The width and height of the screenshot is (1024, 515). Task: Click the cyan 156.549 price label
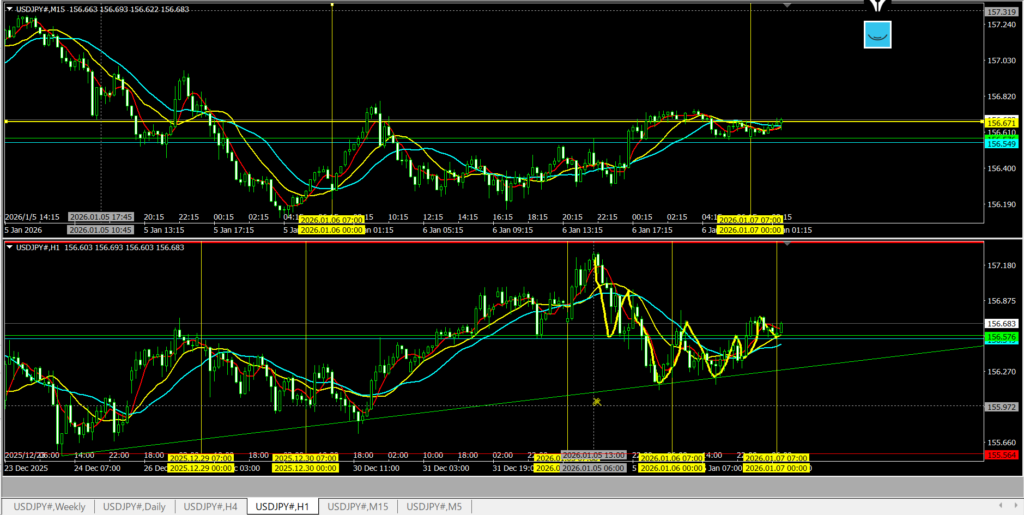click(x=1001, y=144)
